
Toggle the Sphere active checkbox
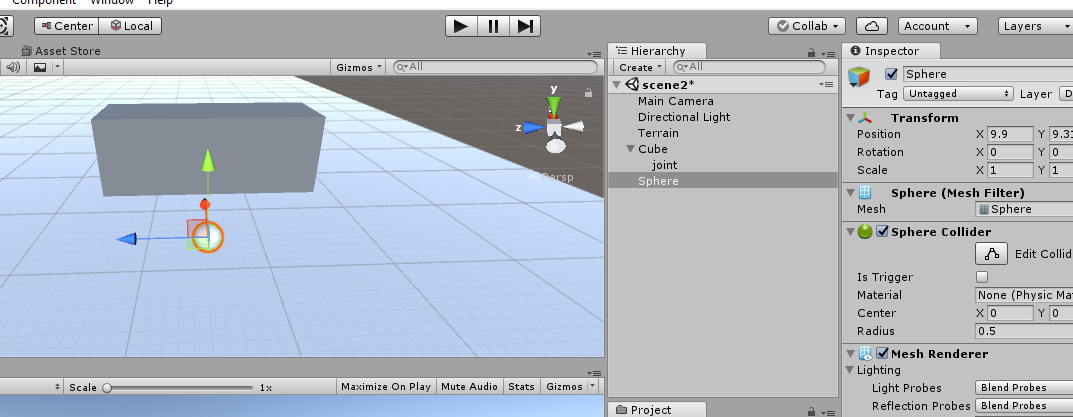point(891,74)
